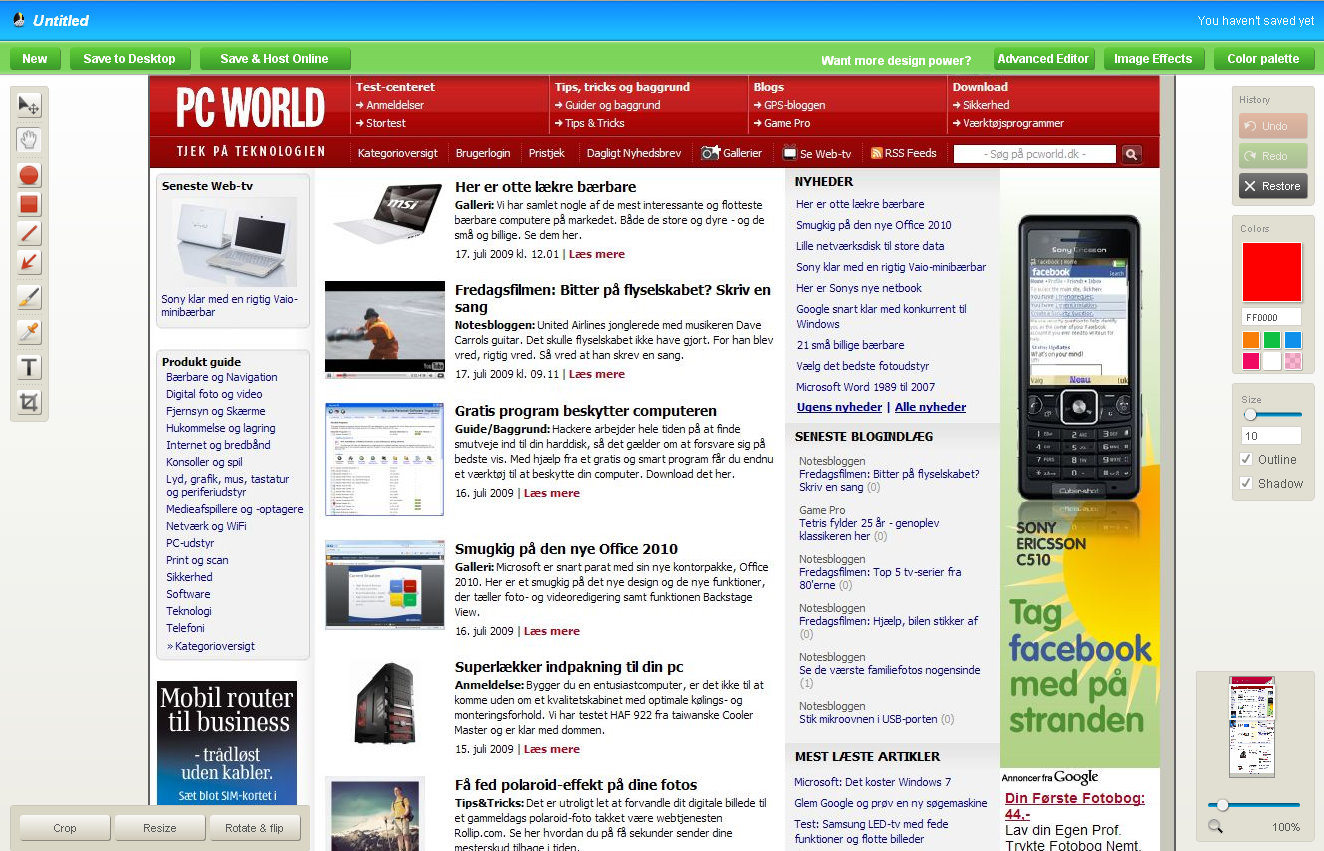Choose the red circle drawing tool
Screen dimensions: 1324x851
click(x=28, y=175)
